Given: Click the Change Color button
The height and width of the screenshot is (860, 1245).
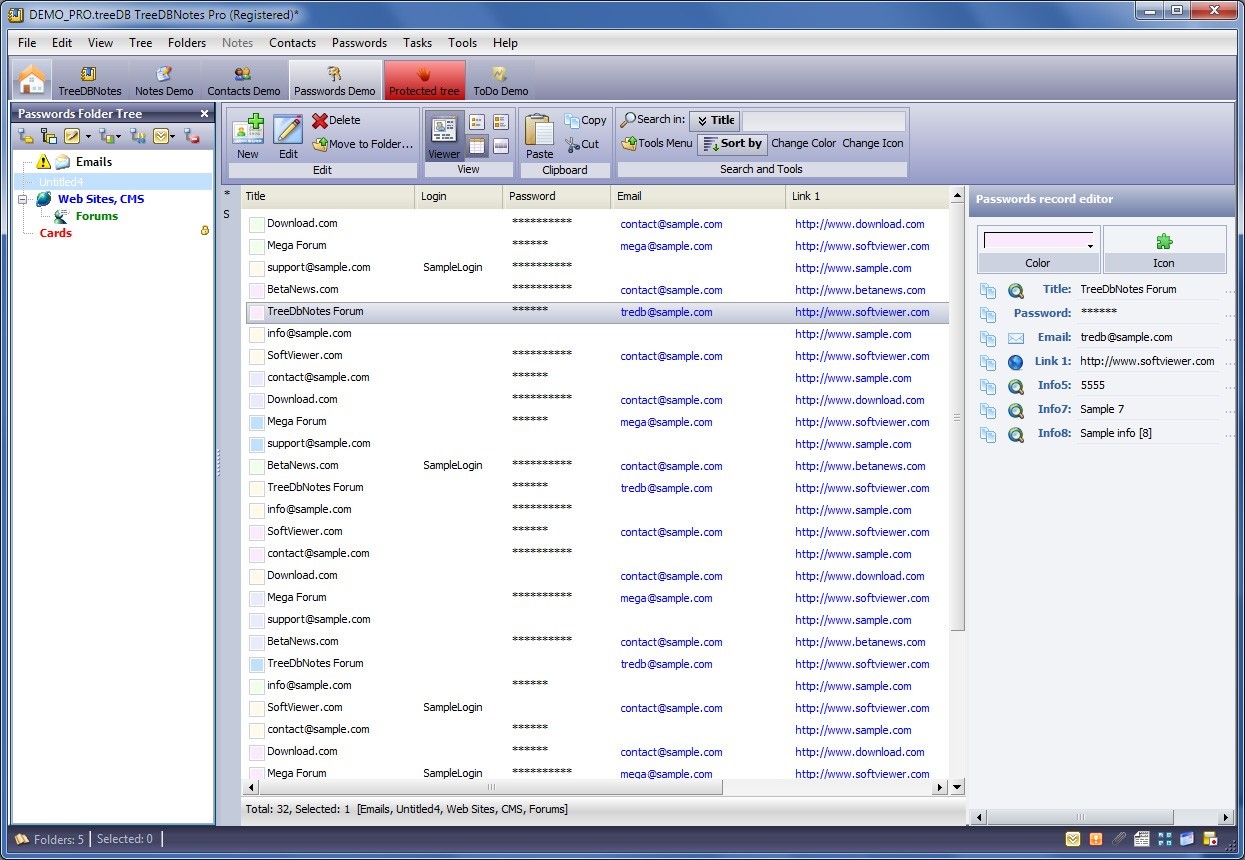Looking at the screenshot, I should click(x=803, y=144).
